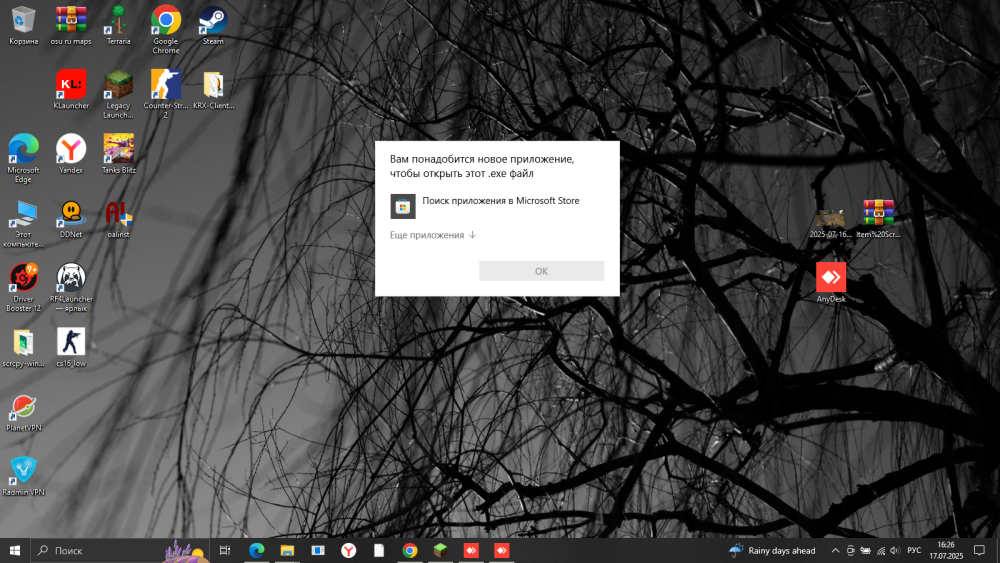Switch the РУС input language indicator
This screenshot has height=563, width=1000.
tap(914, 550)
